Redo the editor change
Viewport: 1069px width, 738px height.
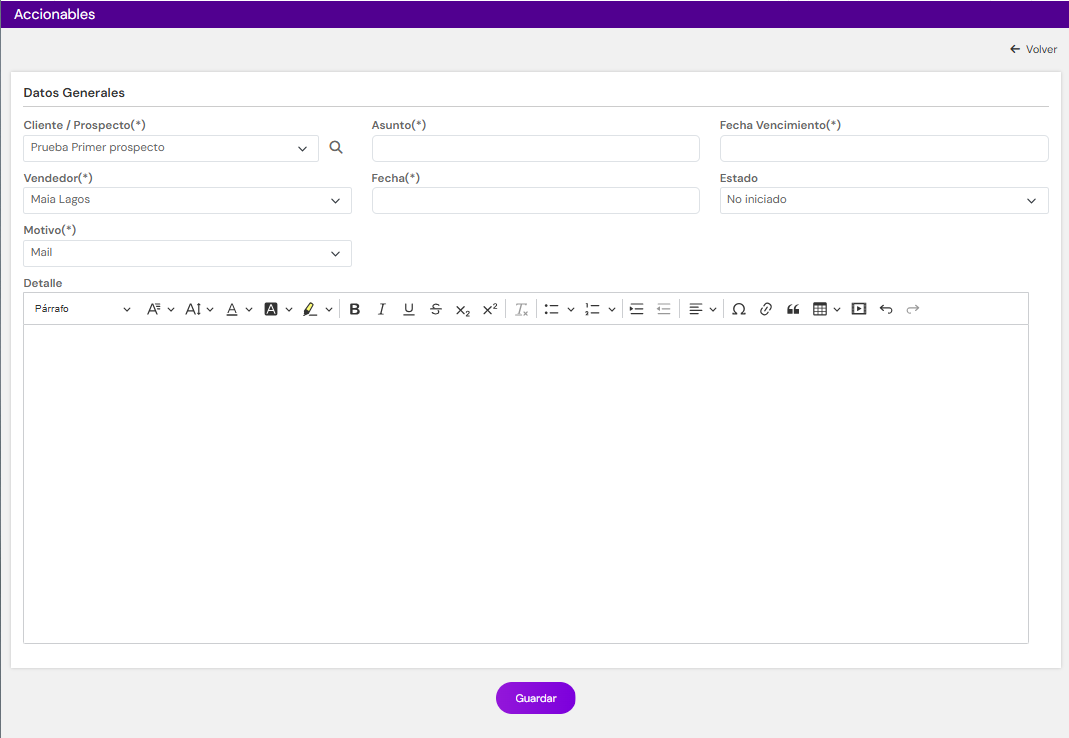[x=913, y=309]
